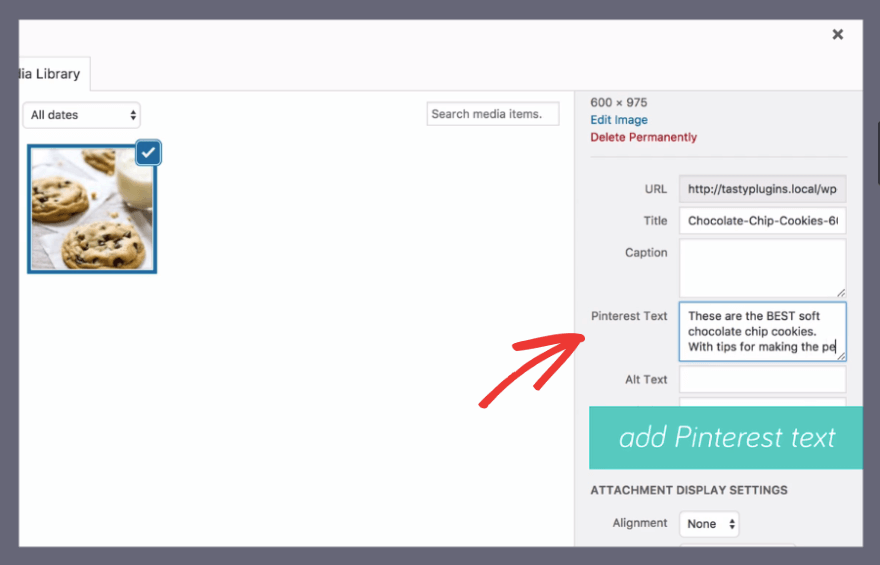The width and height of the screenshot is (880, 565).
Task: Uncheck the selected cookie image checkmark
Action: coord(148,153)
